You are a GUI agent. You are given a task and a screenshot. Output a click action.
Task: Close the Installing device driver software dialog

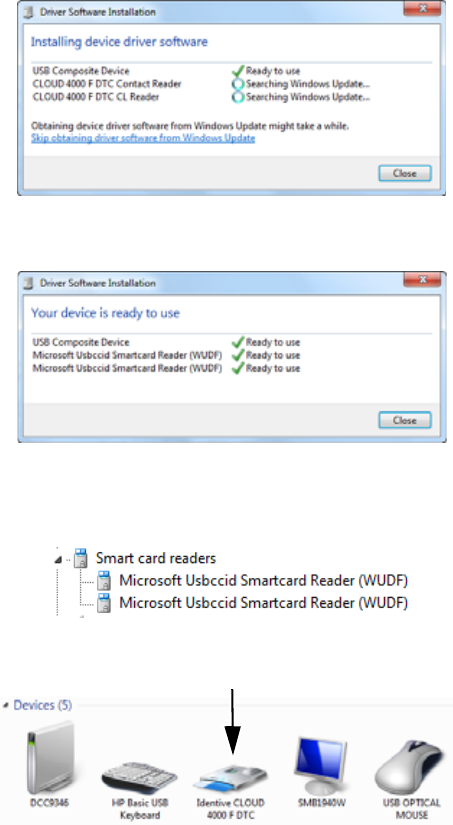pyautogui.click(x=405, y=173)
